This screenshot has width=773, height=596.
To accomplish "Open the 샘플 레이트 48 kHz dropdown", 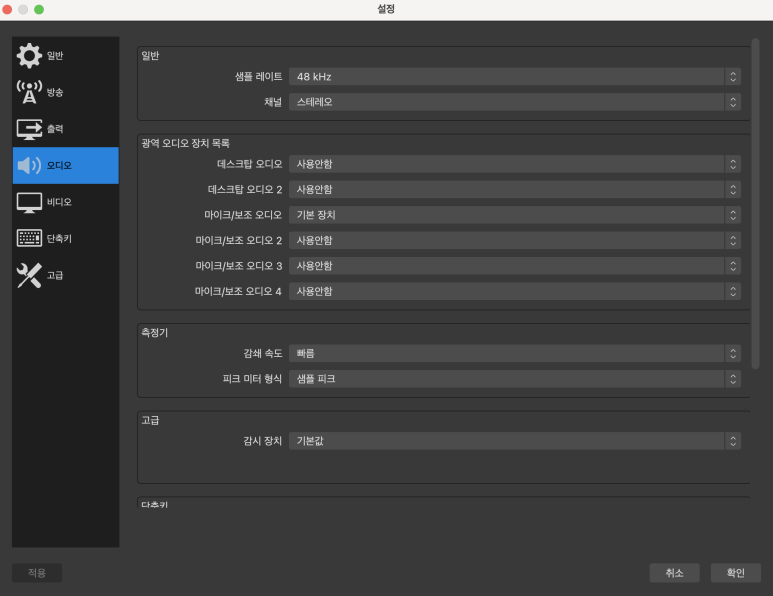I will [x=515, y=76].
